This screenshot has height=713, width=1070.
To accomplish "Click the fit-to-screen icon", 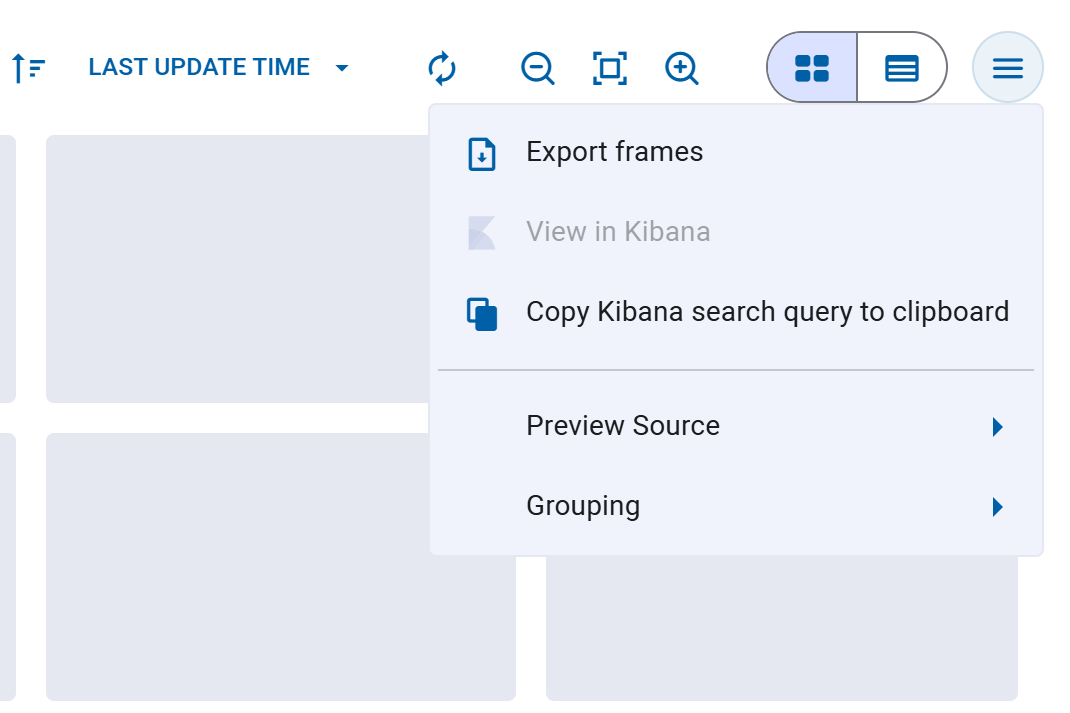I will [x=609, y=67].
